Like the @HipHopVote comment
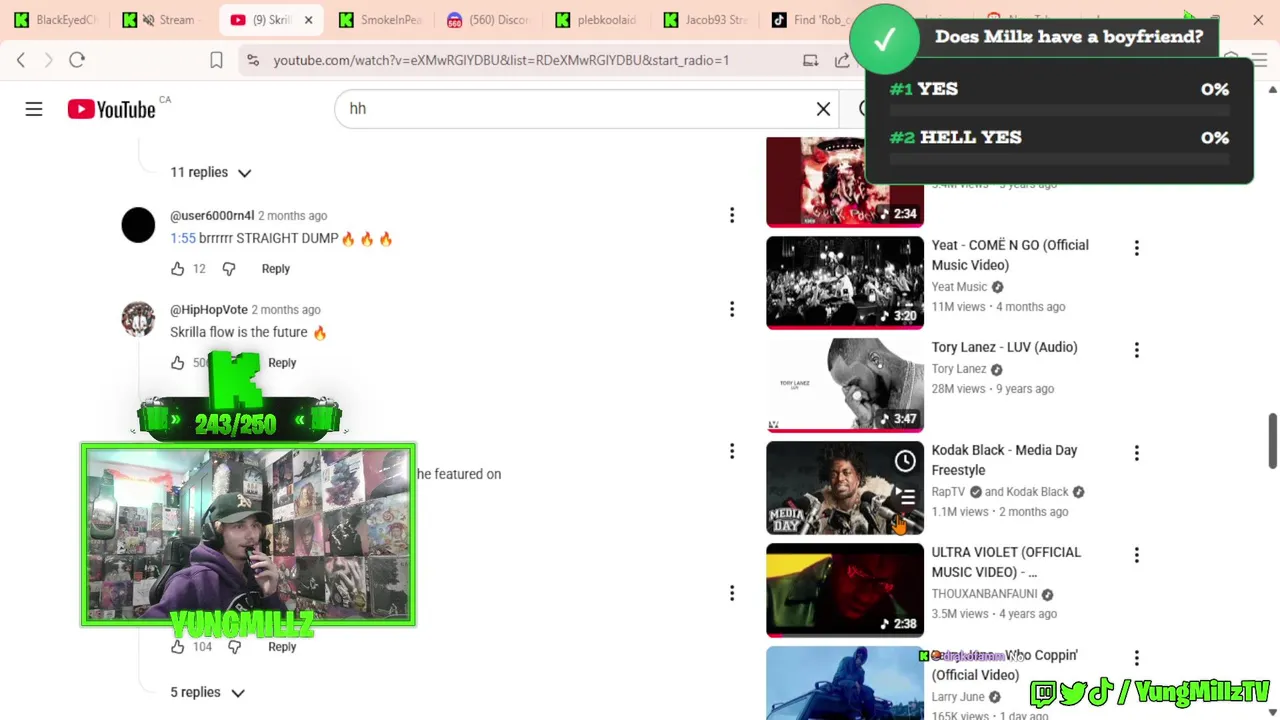The height and width of the screenshot is (720, 1280). point(178,362)
